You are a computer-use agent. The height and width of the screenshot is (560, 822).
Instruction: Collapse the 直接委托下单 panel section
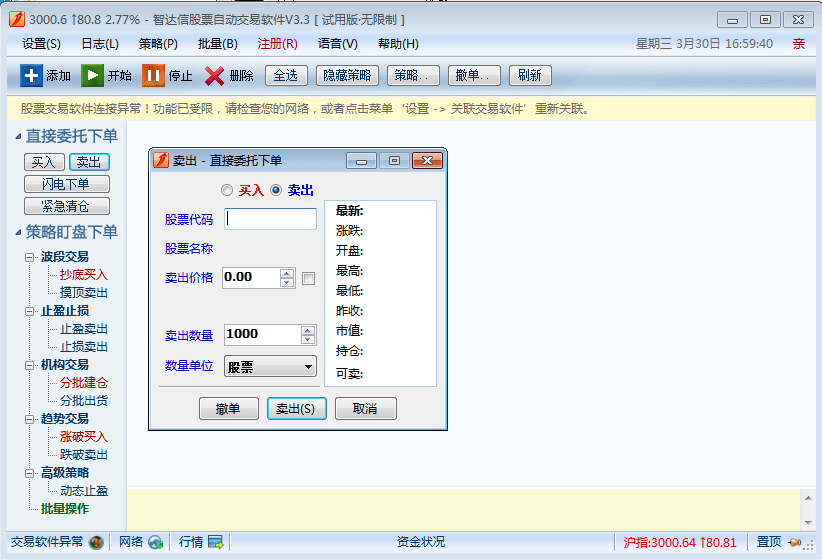[x=16, y=136]
